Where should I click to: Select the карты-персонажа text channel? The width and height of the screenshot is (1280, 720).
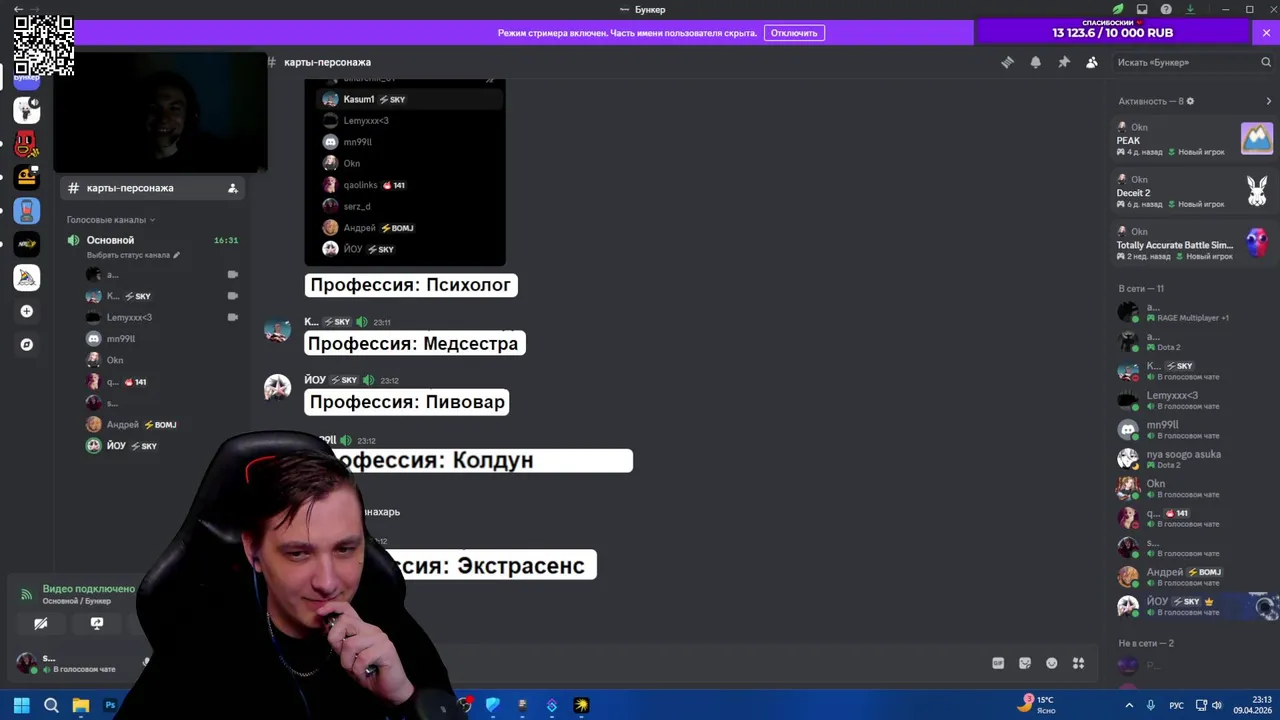(x=152, y=188)
